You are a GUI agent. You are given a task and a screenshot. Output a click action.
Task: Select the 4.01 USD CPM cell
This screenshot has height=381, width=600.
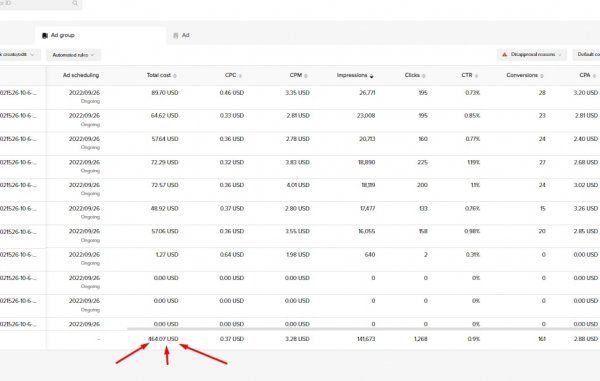pos(297,185)
